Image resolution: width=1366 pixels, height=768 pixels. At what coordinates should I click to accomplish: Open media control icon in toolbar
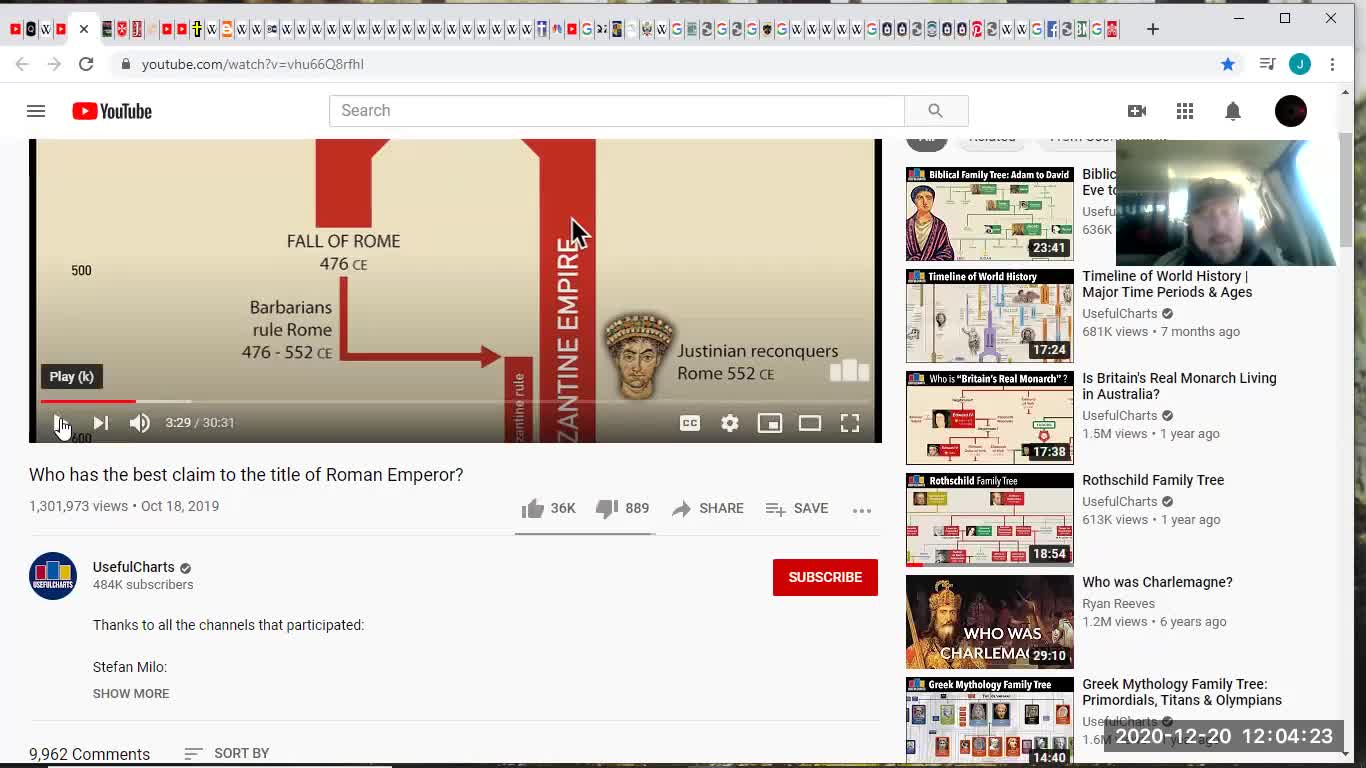1267,64
